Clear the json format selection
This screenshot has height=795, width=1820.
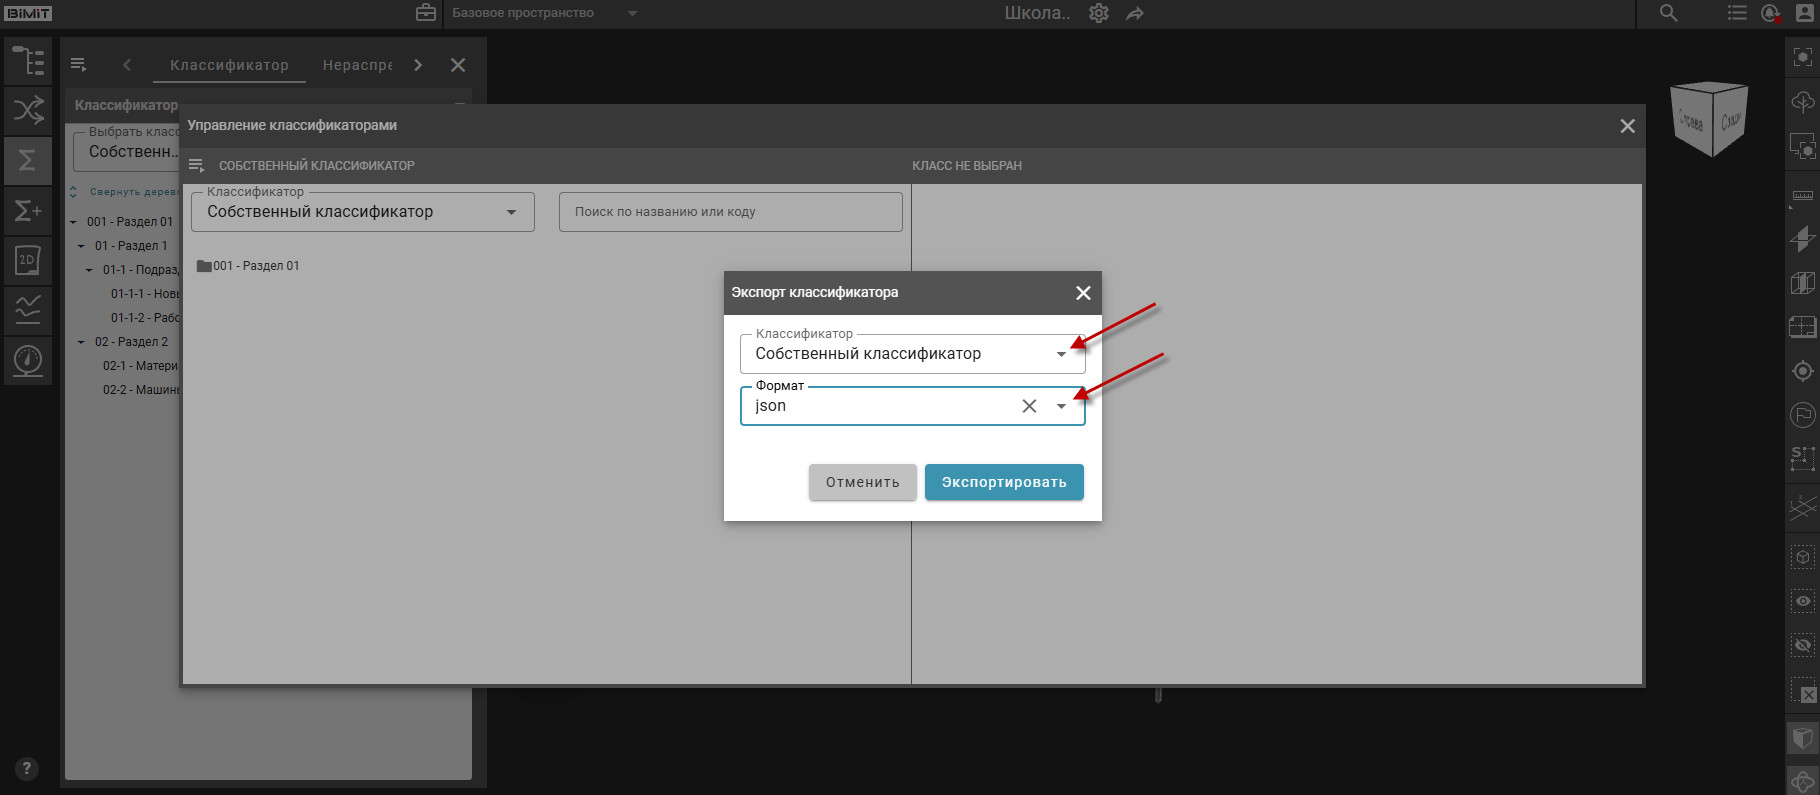coord(1029,406)
